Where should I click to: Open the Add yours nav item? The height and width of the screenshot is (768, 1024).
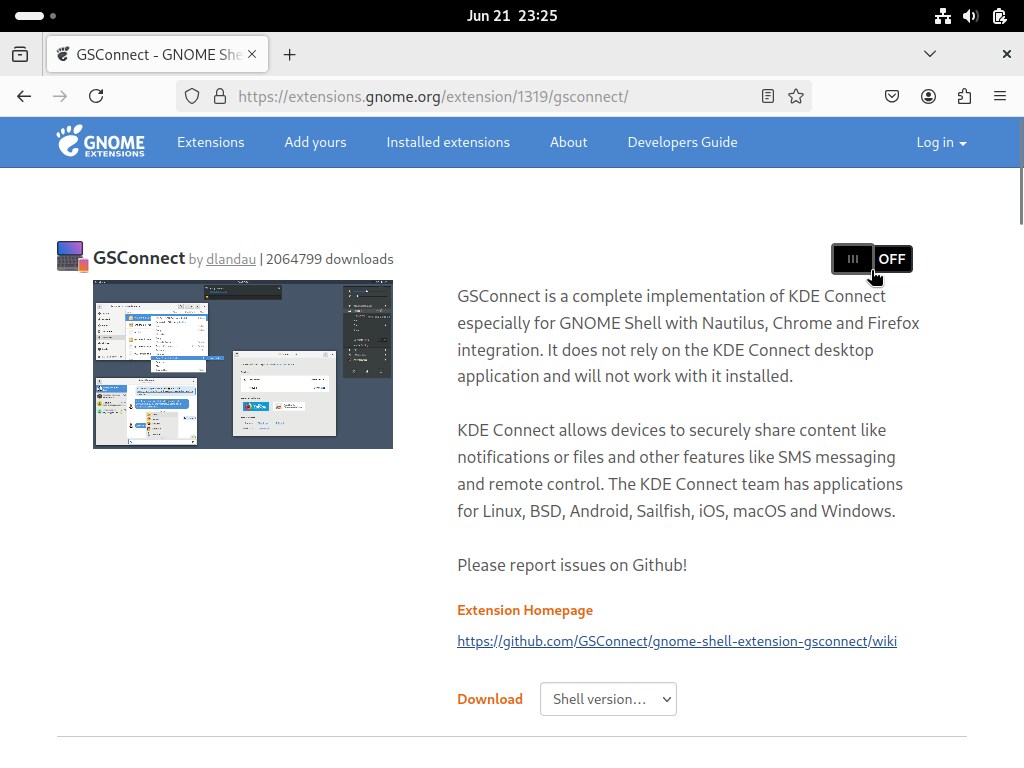point(315,142)
